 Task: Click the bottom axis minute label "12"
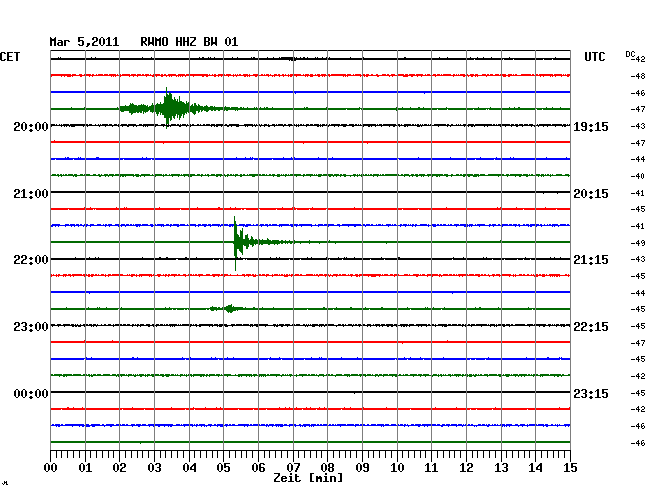[466, 468]
